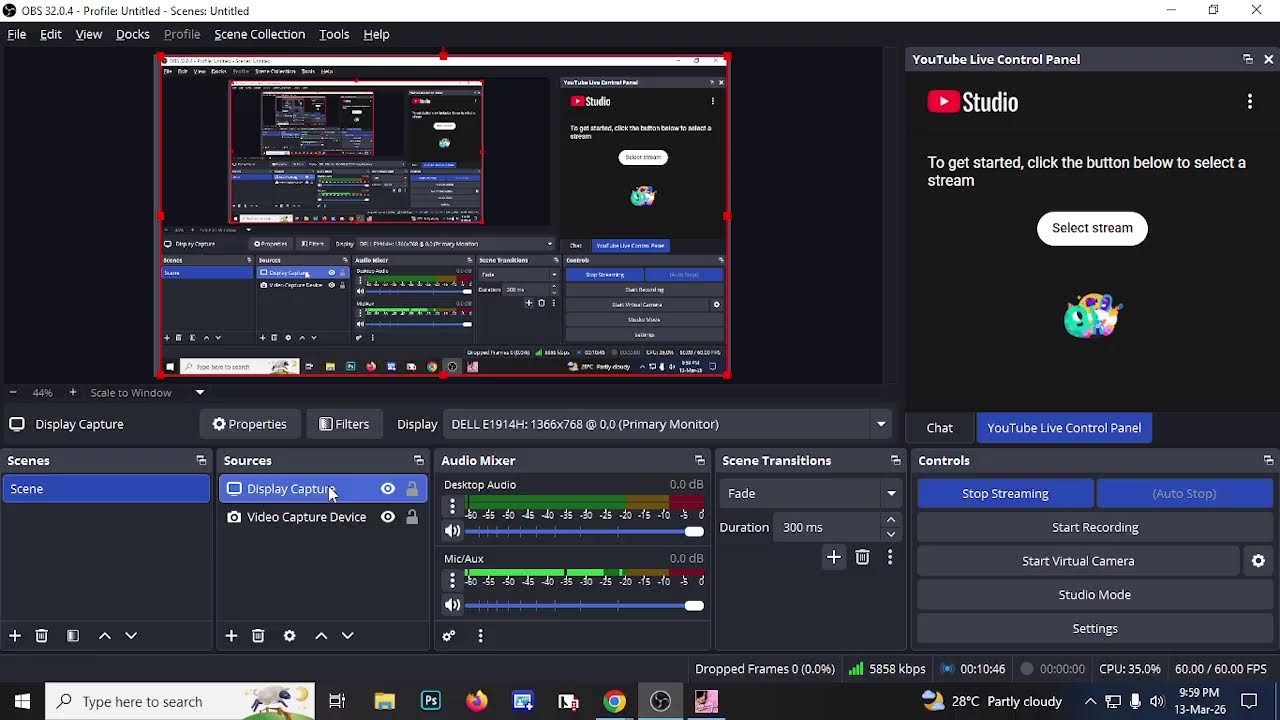Open the Tools menu
The height and width of the screenshot is (720, 1280).
tap(334, 34)
